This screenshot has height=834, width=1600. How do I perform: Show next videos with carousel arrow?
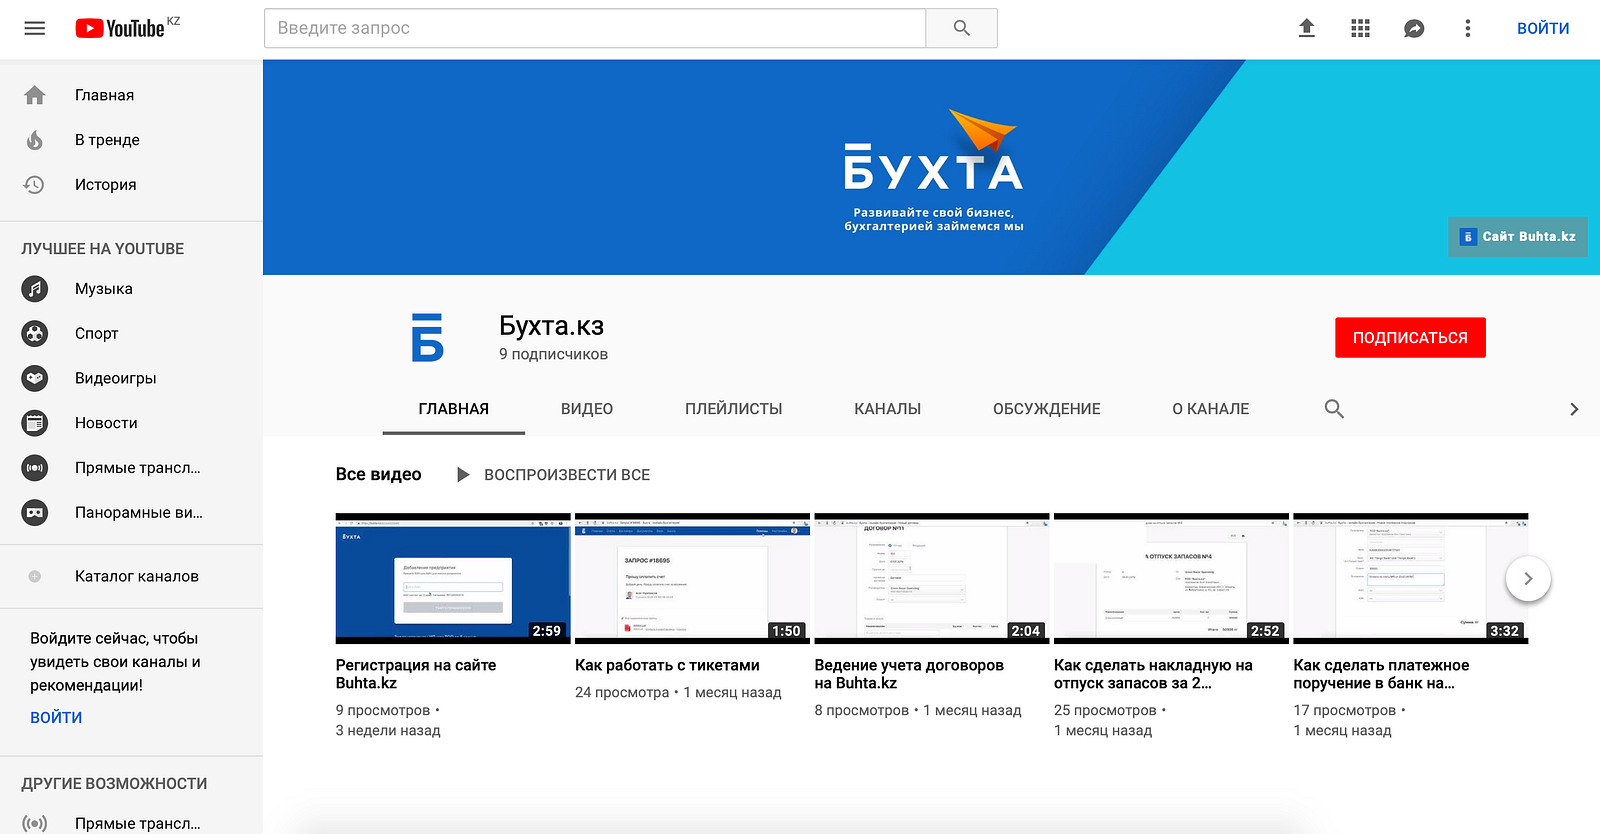click(1528, 578)
